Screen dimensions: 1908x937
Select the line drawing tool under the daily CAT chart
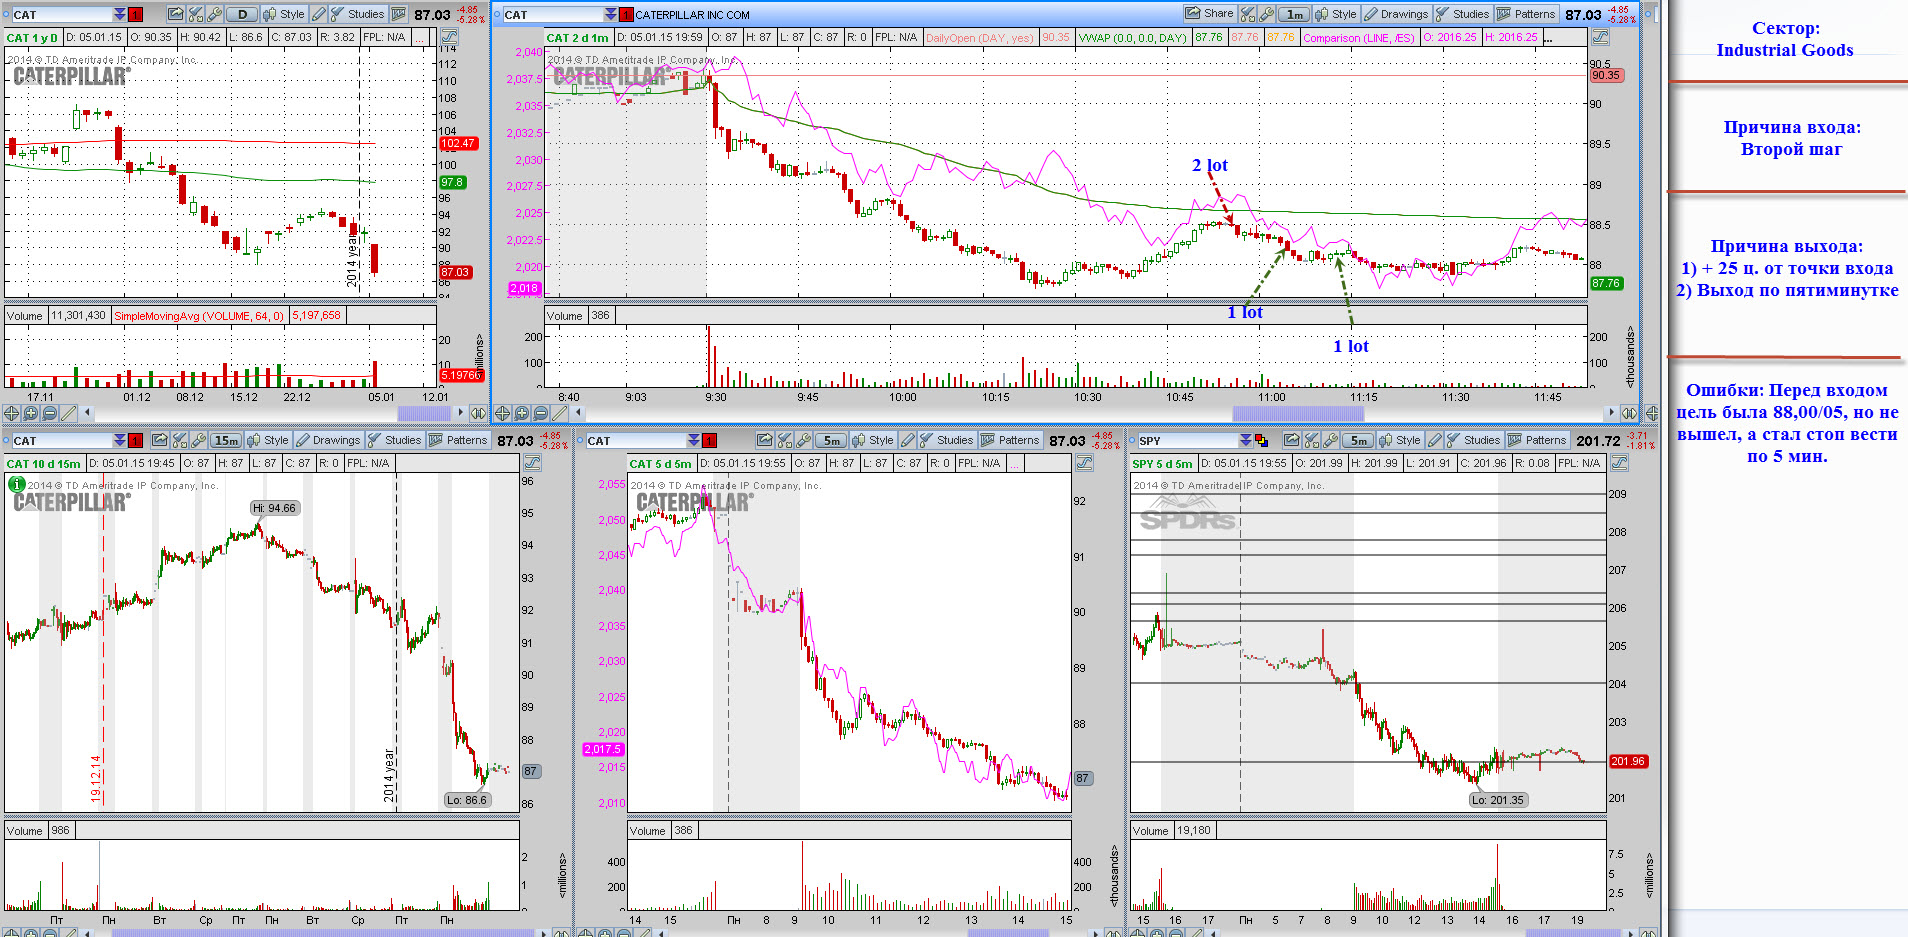point(68,413)
